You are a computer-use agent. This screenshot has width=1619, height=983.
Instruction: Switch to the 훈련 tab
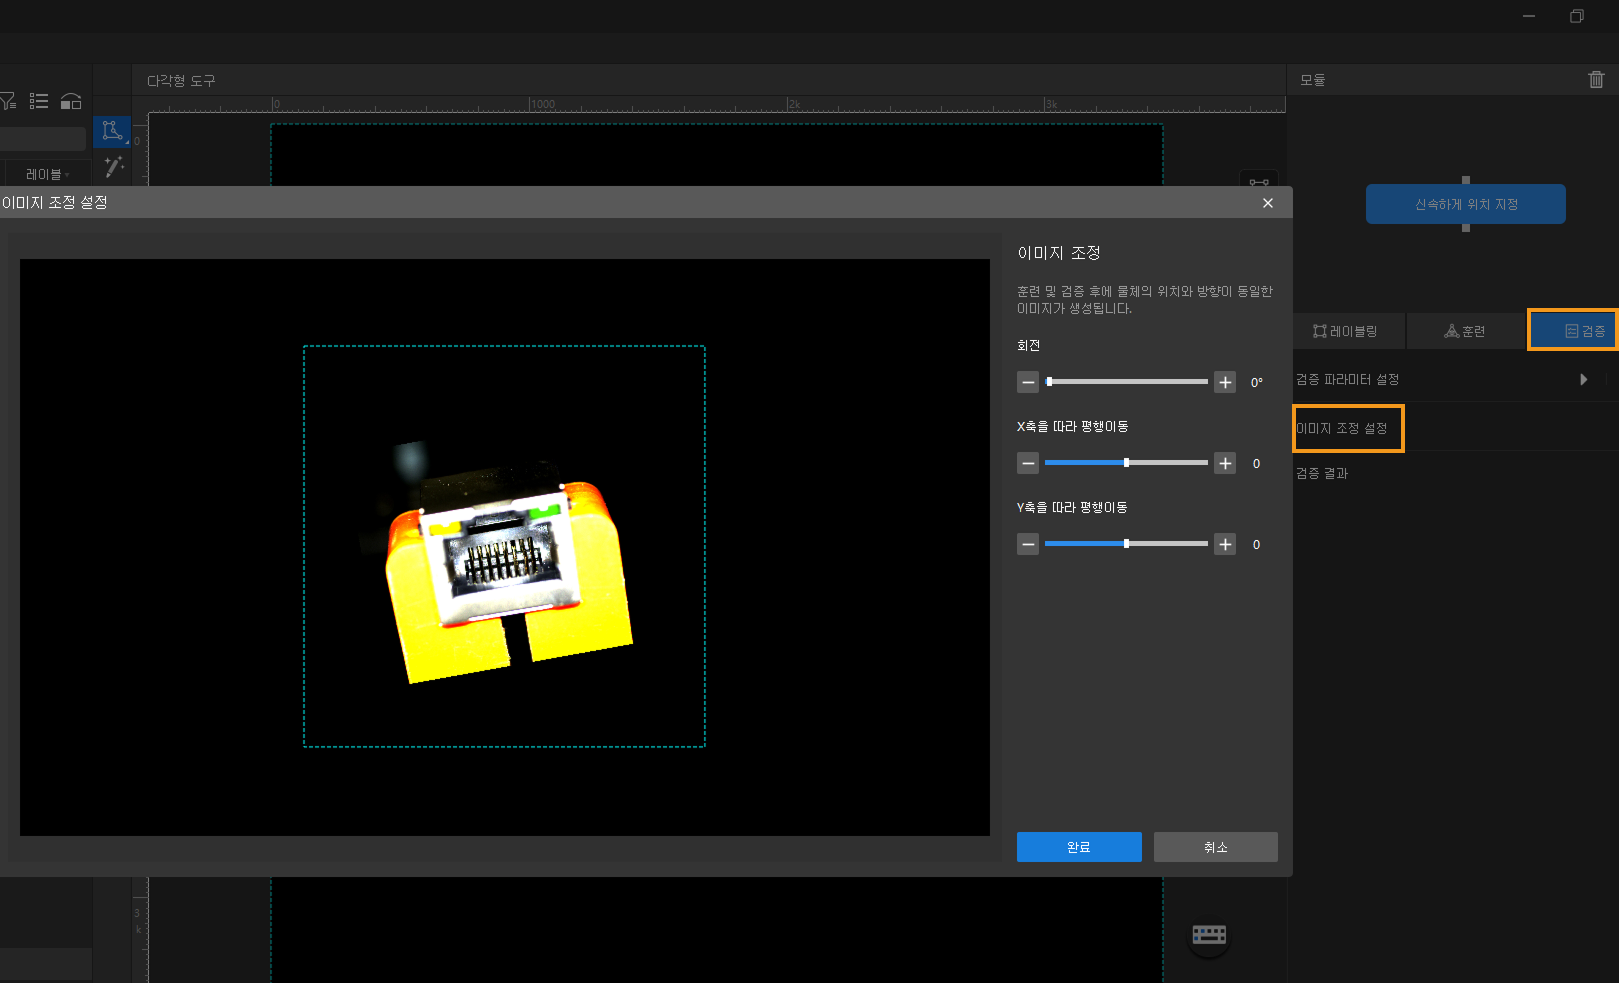pyautogui.click(x=1465, y=331)
